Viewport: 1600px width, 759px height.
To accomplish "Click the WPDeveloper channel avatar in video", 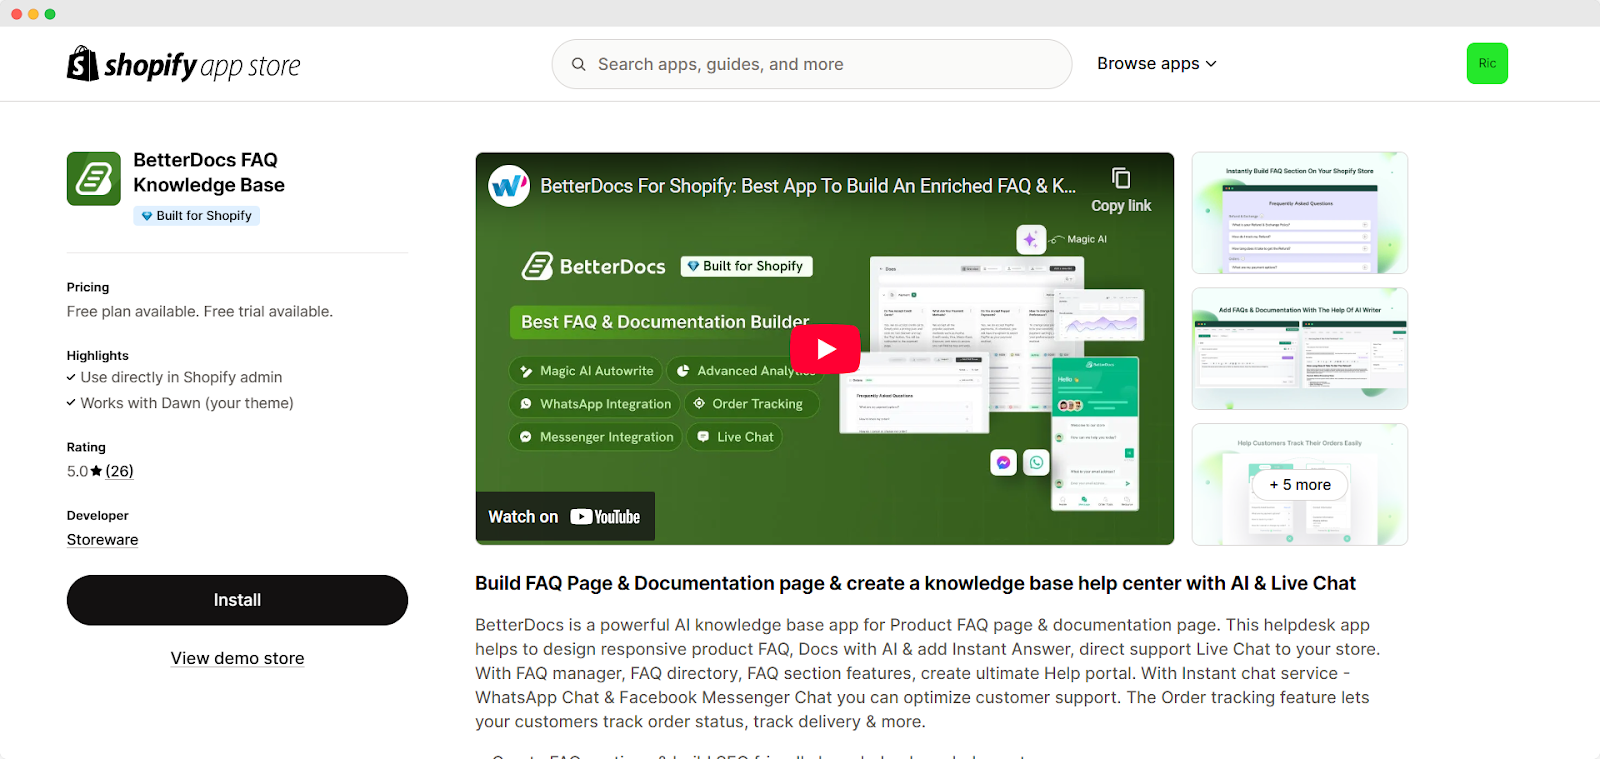I will click(x=509, y=186).
